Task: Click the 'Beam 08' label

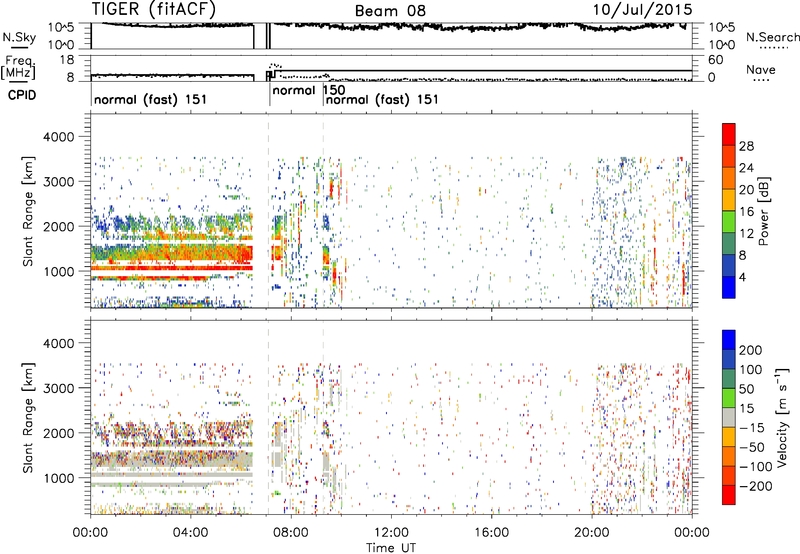Action: click(390, 11)
